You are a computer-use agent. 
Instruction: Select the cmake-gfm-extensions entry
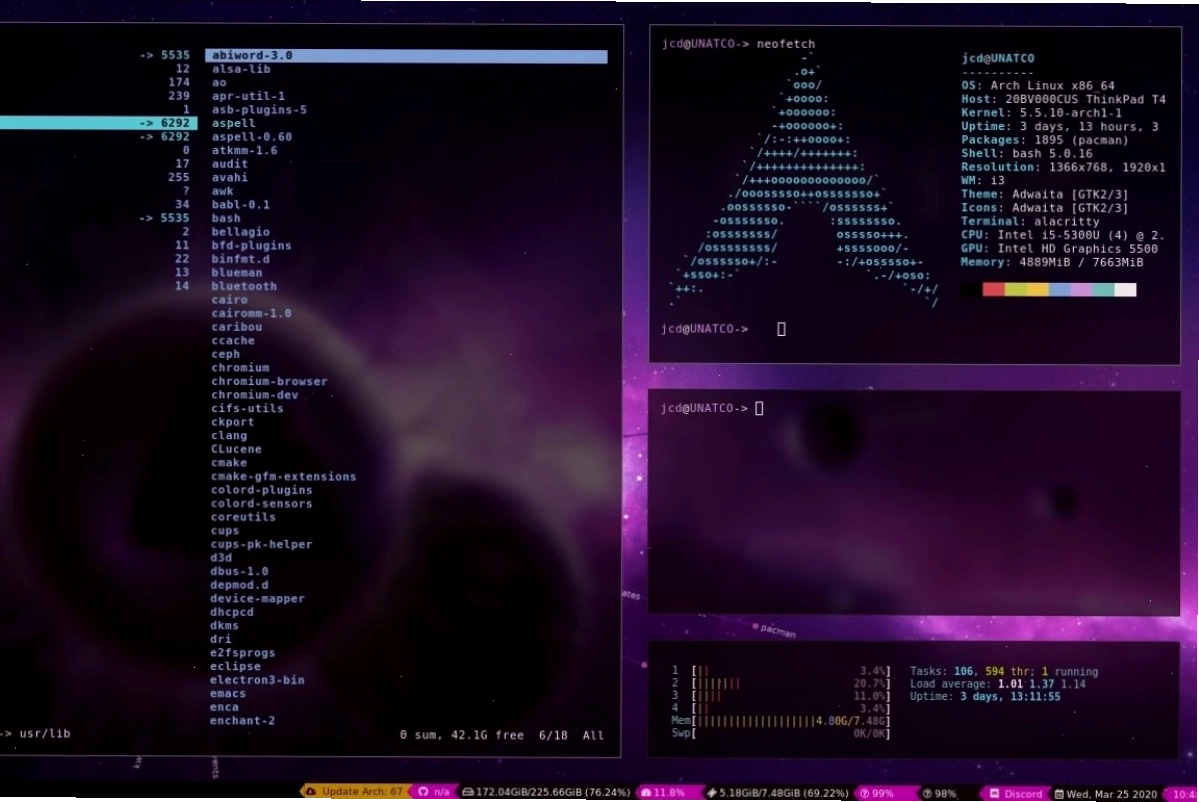[x=284, y=476]
